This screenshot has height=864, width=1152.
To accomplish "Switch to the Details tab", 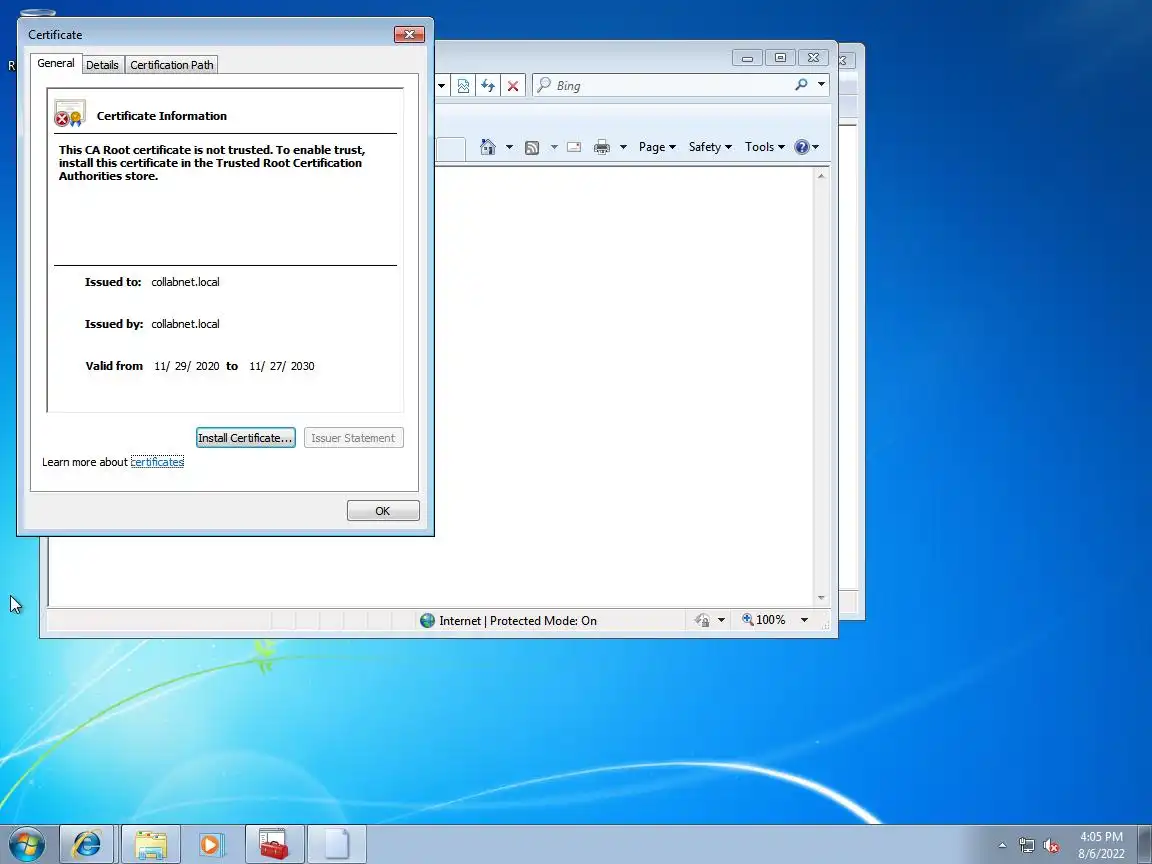I will [x=102, y=65].
